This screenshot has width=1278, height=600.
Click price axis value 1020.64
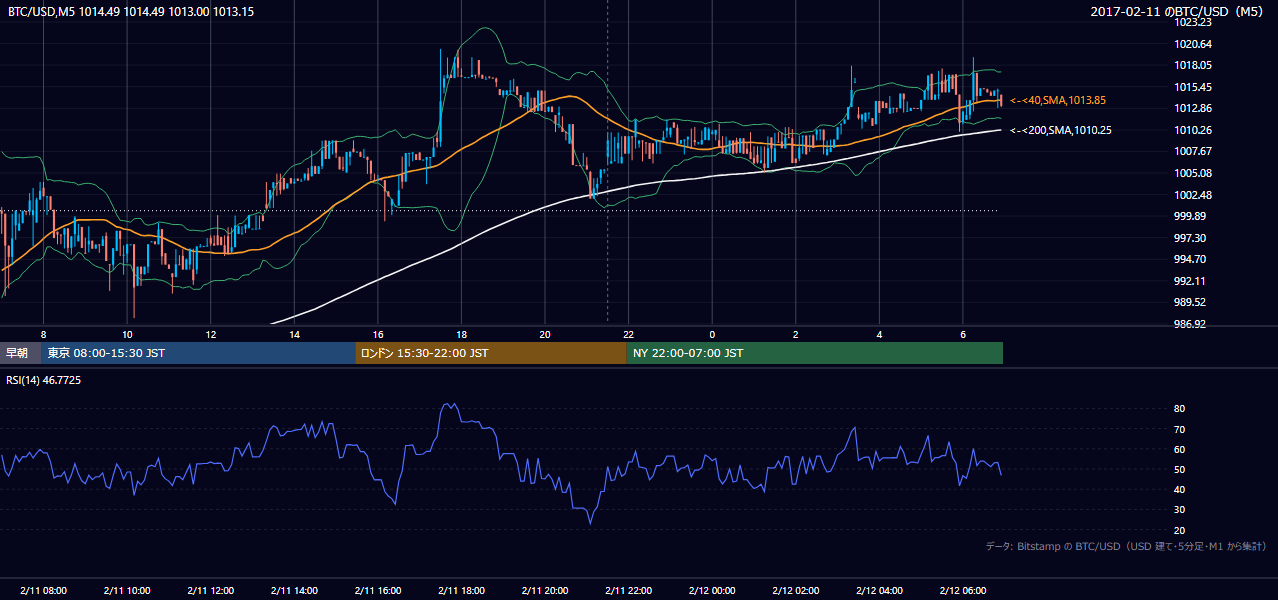coord(1195,44)
